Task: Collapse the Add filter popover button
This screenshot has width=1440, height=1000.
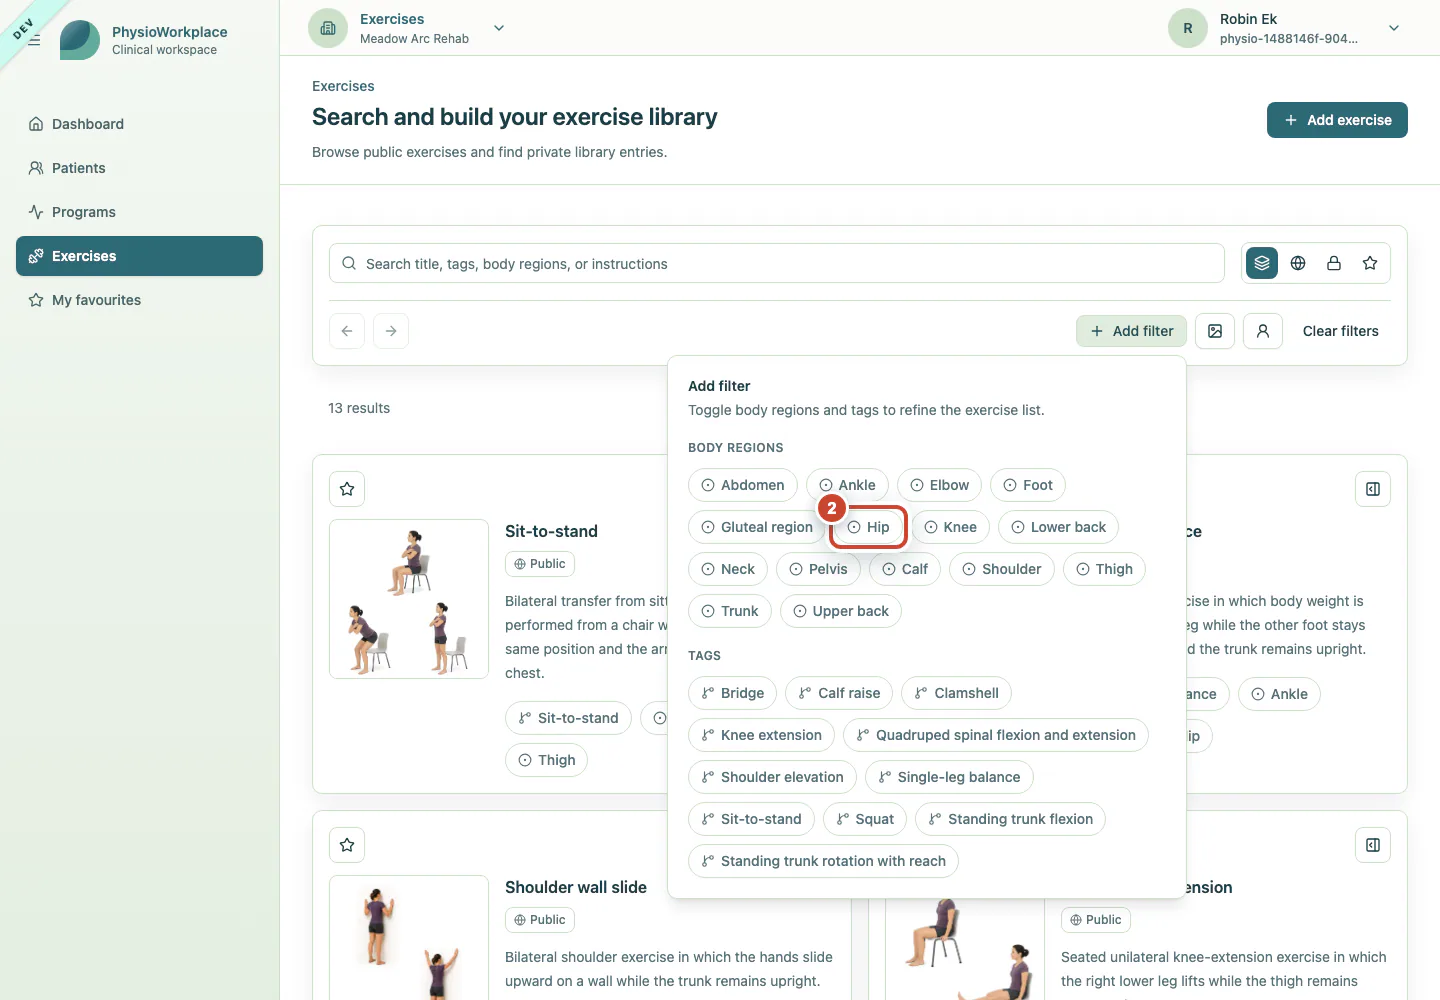Action: [1131, 331]
